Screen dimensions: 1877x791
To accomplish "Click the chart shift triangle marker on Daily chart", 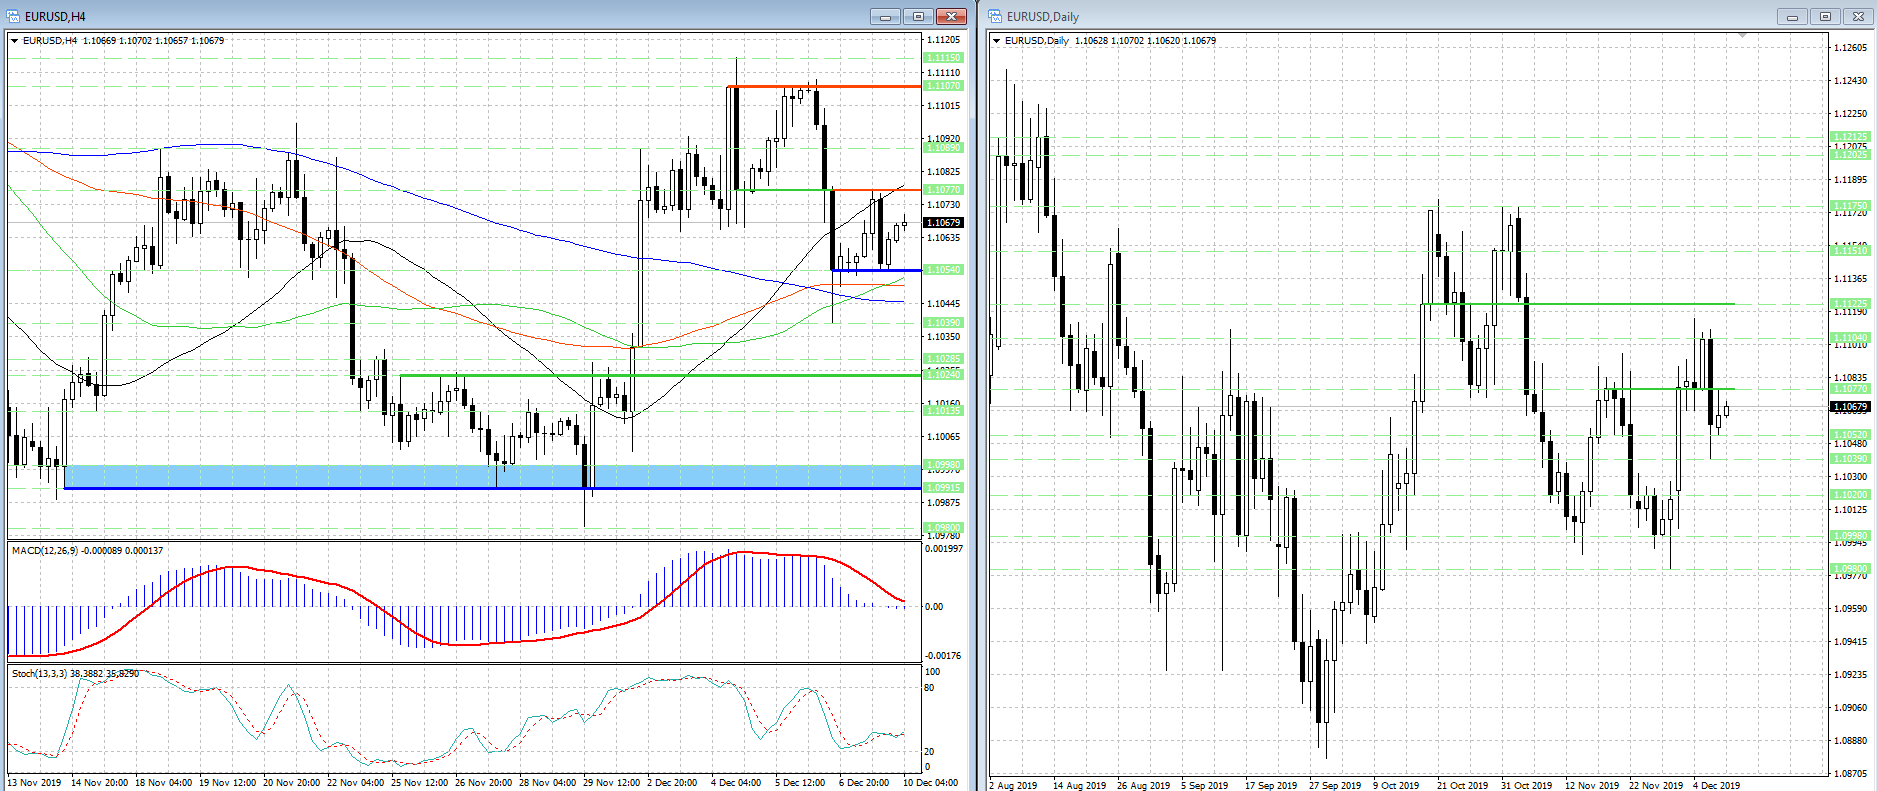I will click(x=1743, y=36).
